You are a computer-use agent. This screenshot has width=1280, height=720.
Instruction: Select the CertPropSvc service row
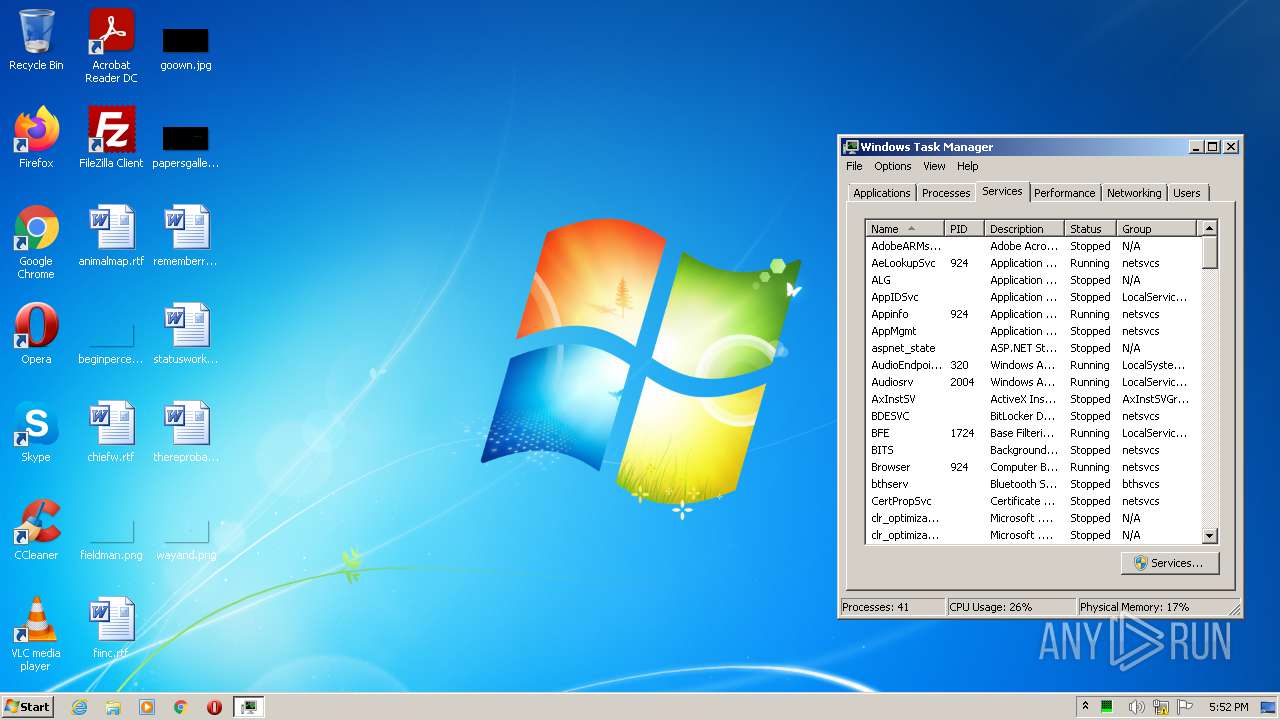[x=1033, y=501]
